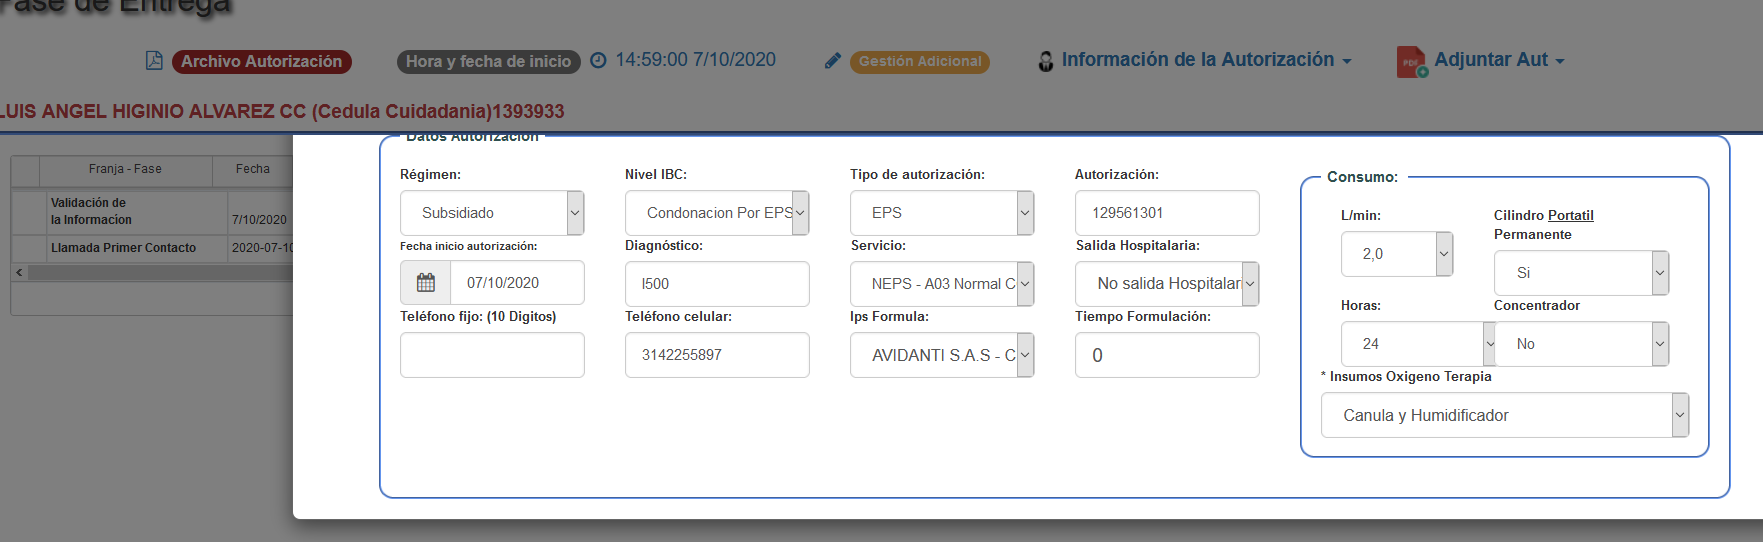Click the PDF file icon beside Archivo Autorización
Image resolution: width=1763 pixels, height=542 pixels.
click(x=154, y=61)
